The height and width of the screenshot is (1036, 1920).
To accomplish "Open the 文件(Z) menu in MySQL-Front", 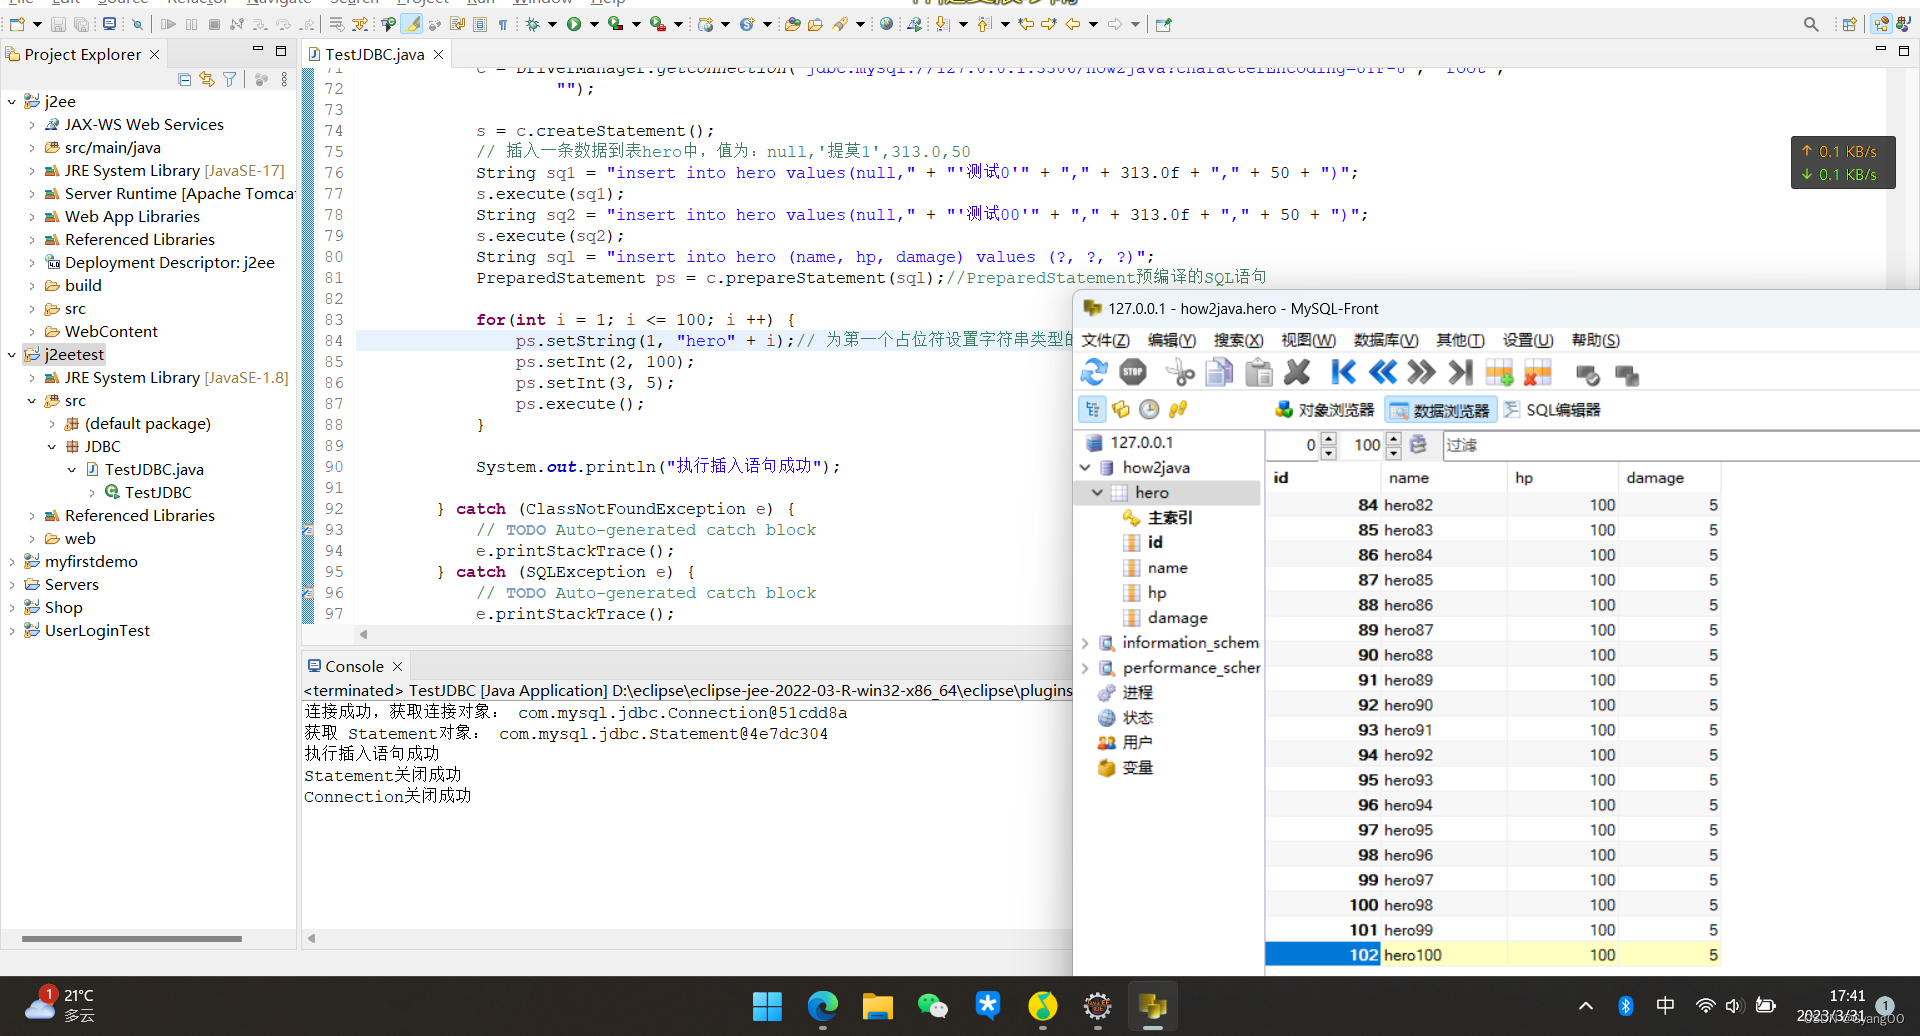I will (x=1105, y=340).
